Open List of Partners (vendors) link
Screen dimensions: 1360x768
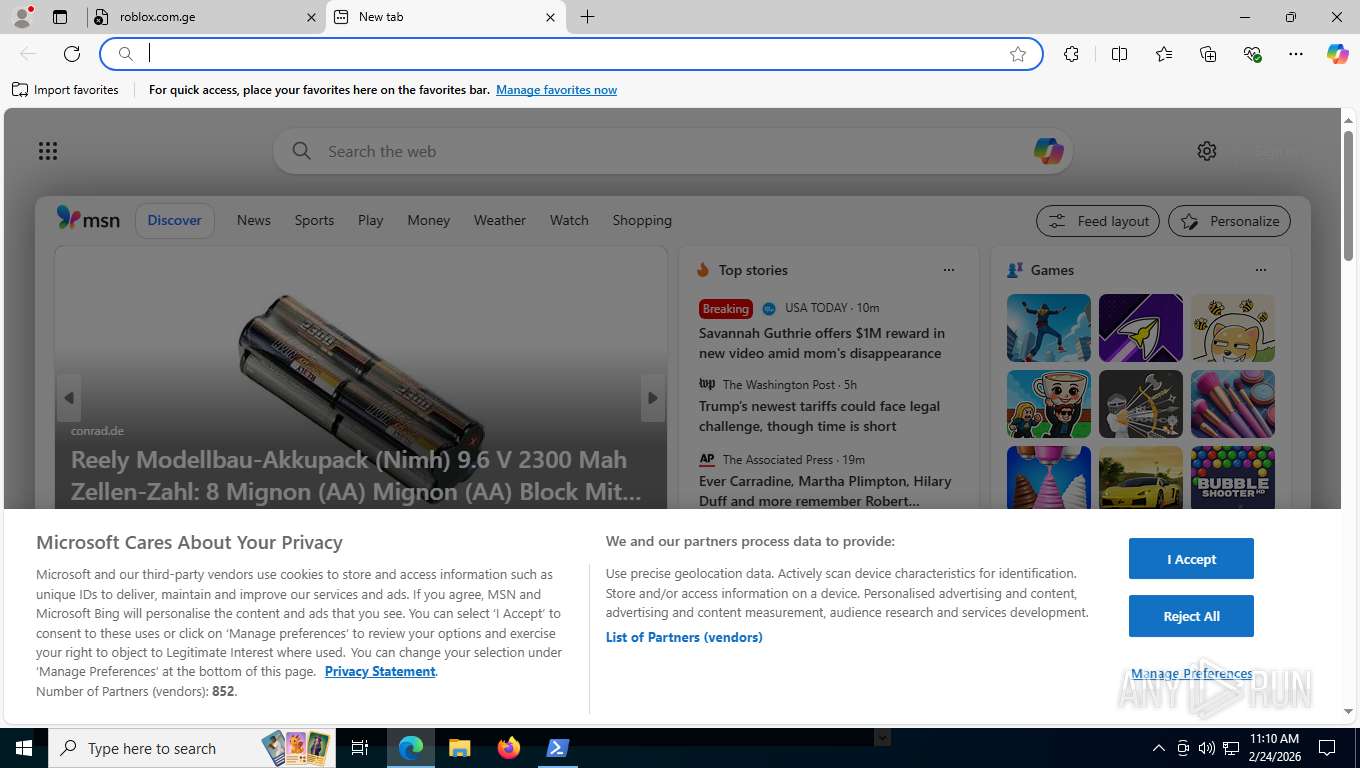(x=684, y=637)
